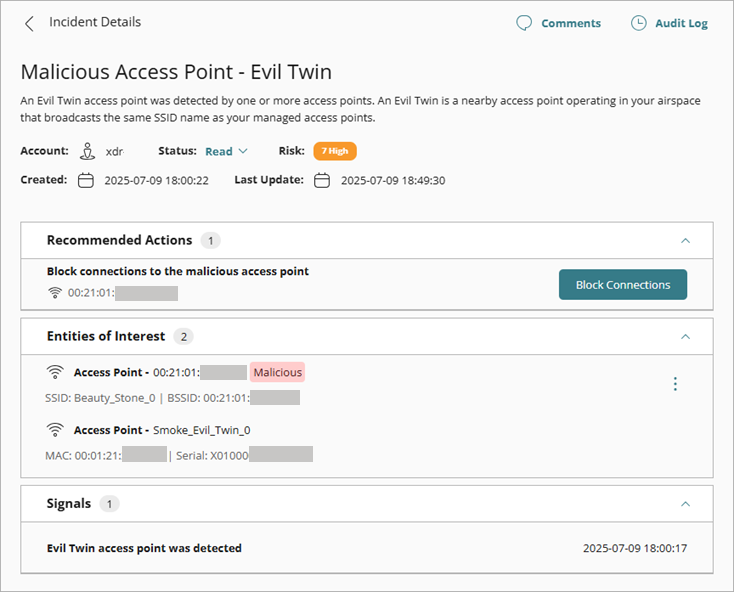Open the Comments speech bubble icon

[524, 23]
